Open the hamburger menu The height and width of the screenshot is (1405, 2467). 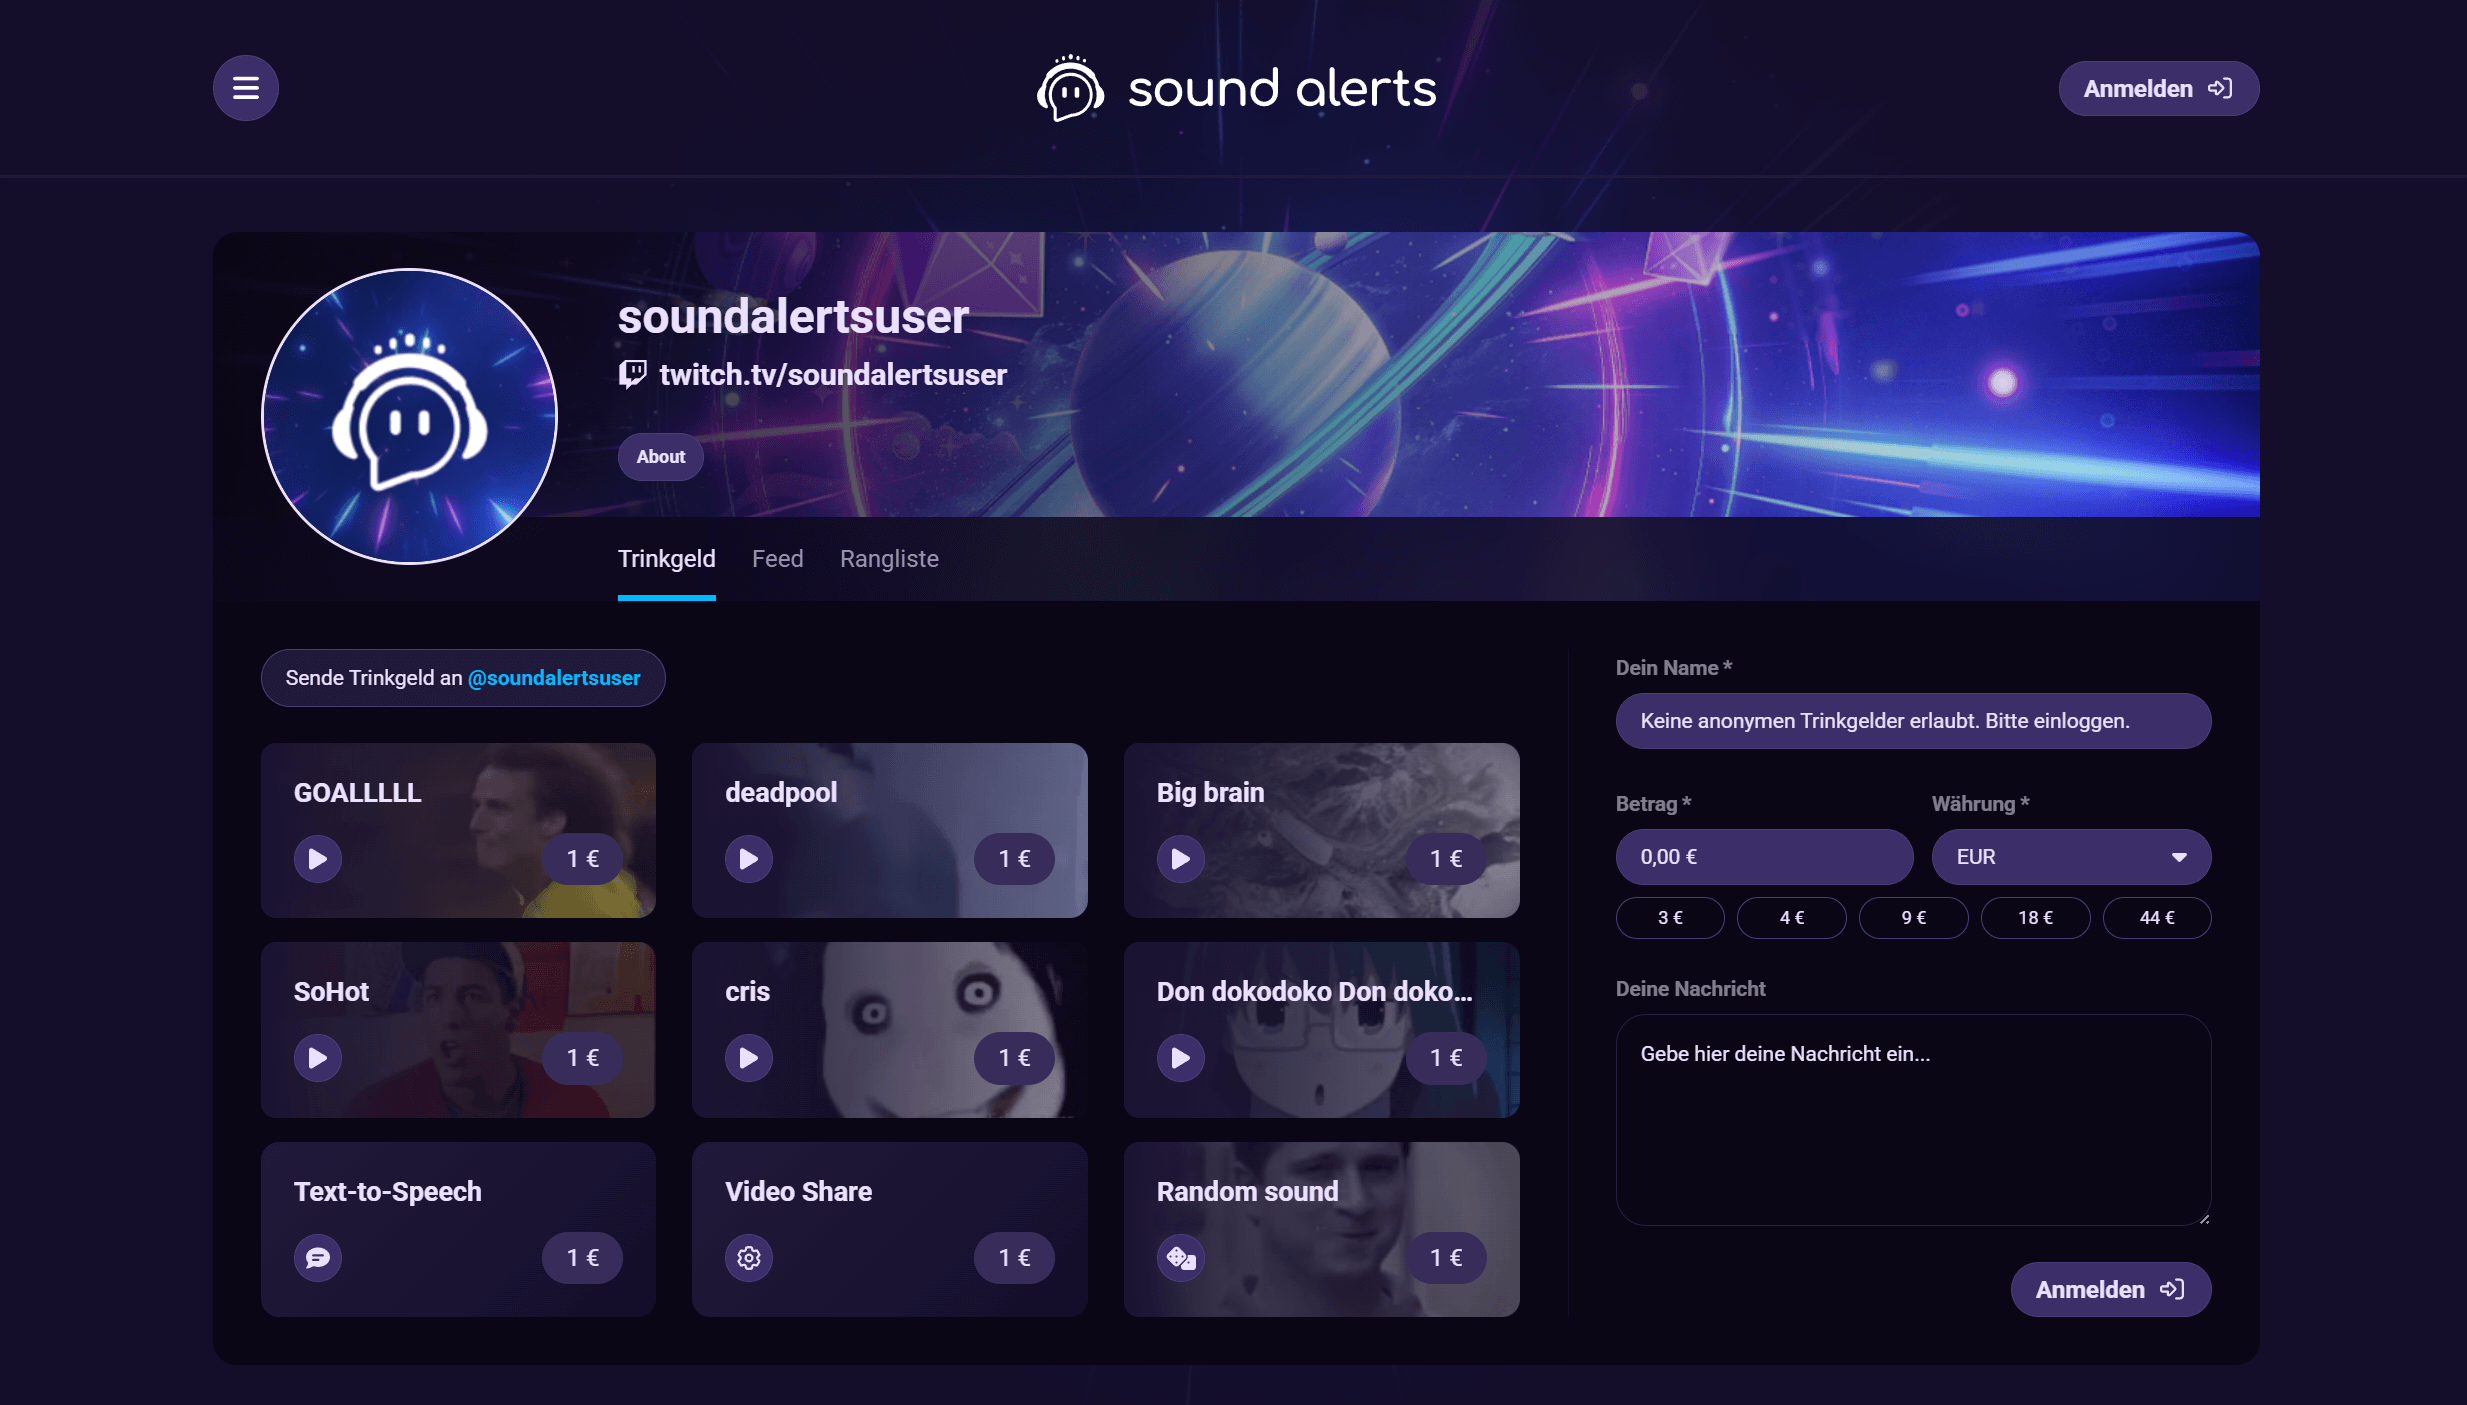click(x=245, y=88)
